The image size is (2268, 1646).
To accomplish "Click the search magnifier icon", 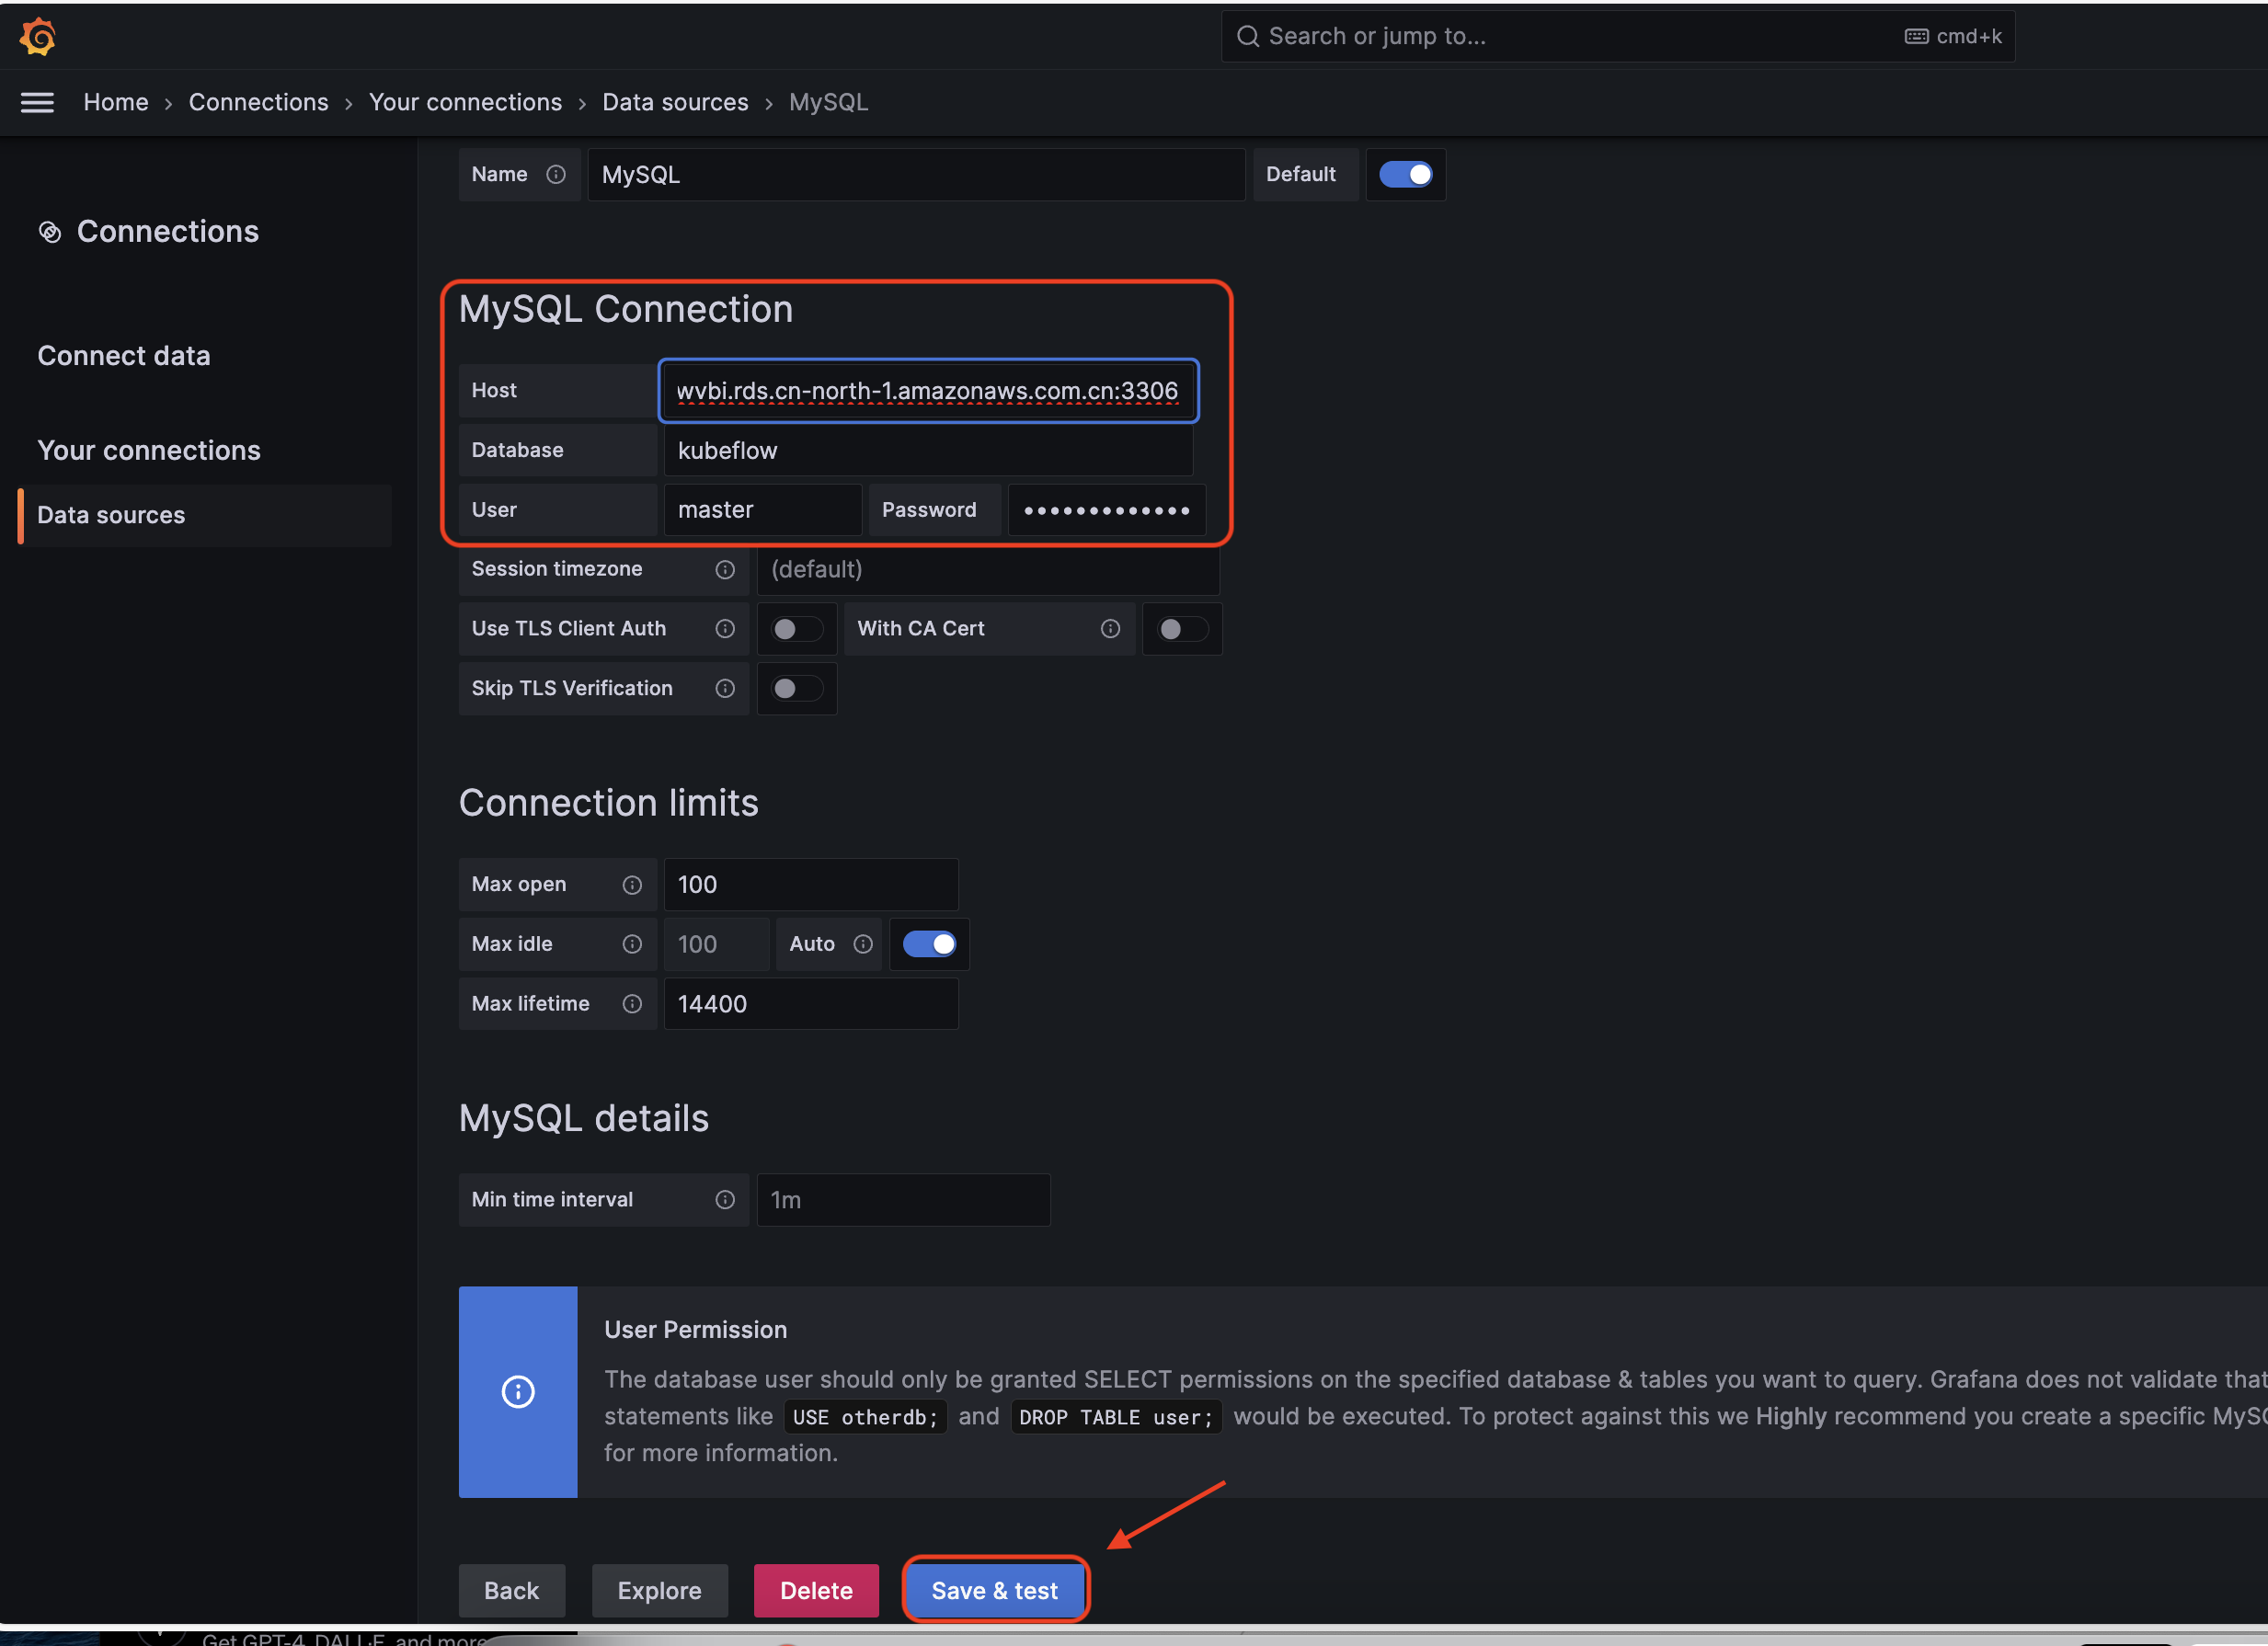I will point(1247,36).
